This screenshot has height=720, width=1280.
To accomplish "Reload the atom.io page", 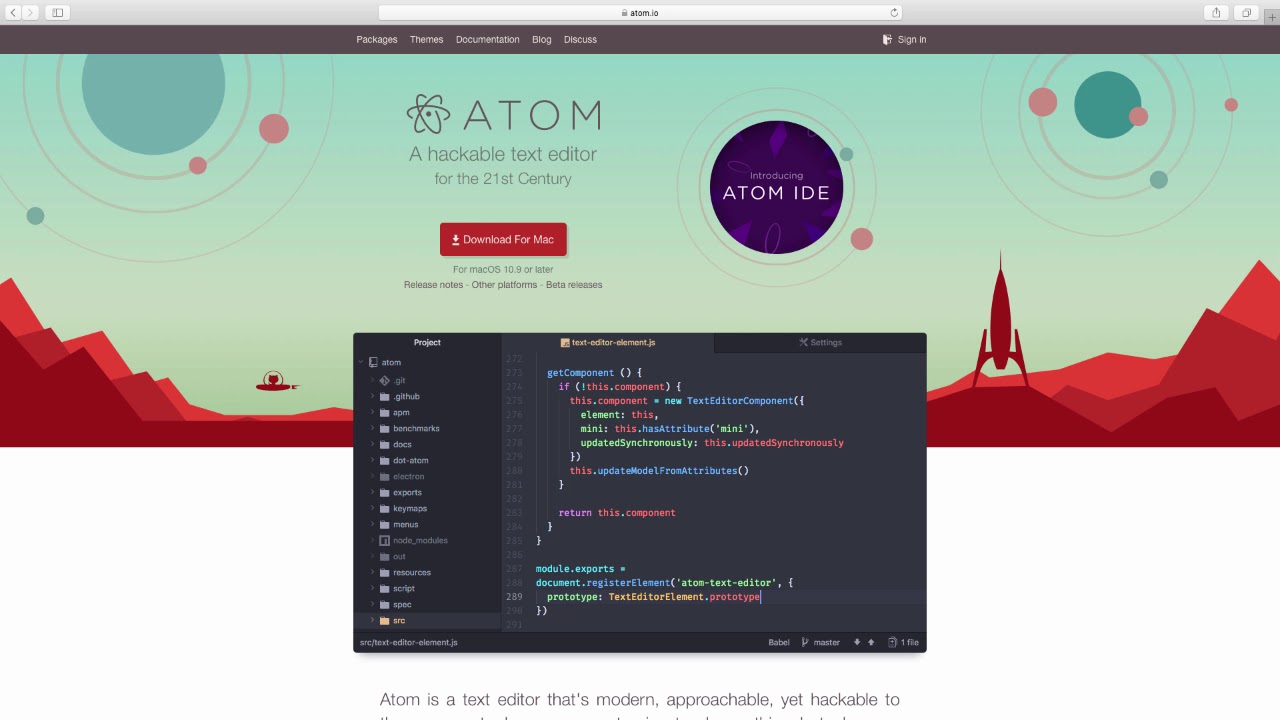I will (x=894, y=13).
